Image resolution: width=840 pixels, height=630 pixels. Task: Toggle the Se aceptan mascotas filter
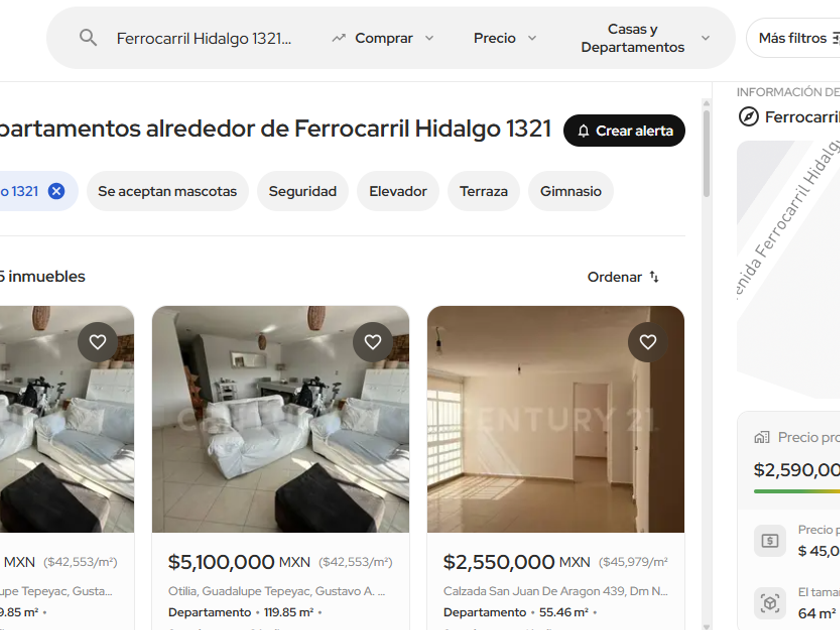(167, 191)
